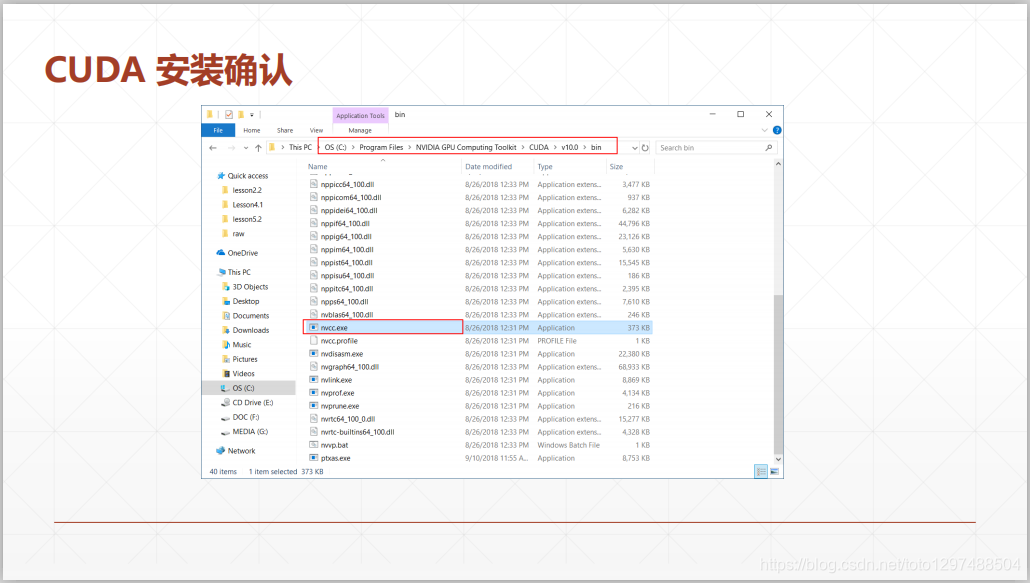
Task: Open 3D Objects in the navigation pane
Action: coord(245,287)
